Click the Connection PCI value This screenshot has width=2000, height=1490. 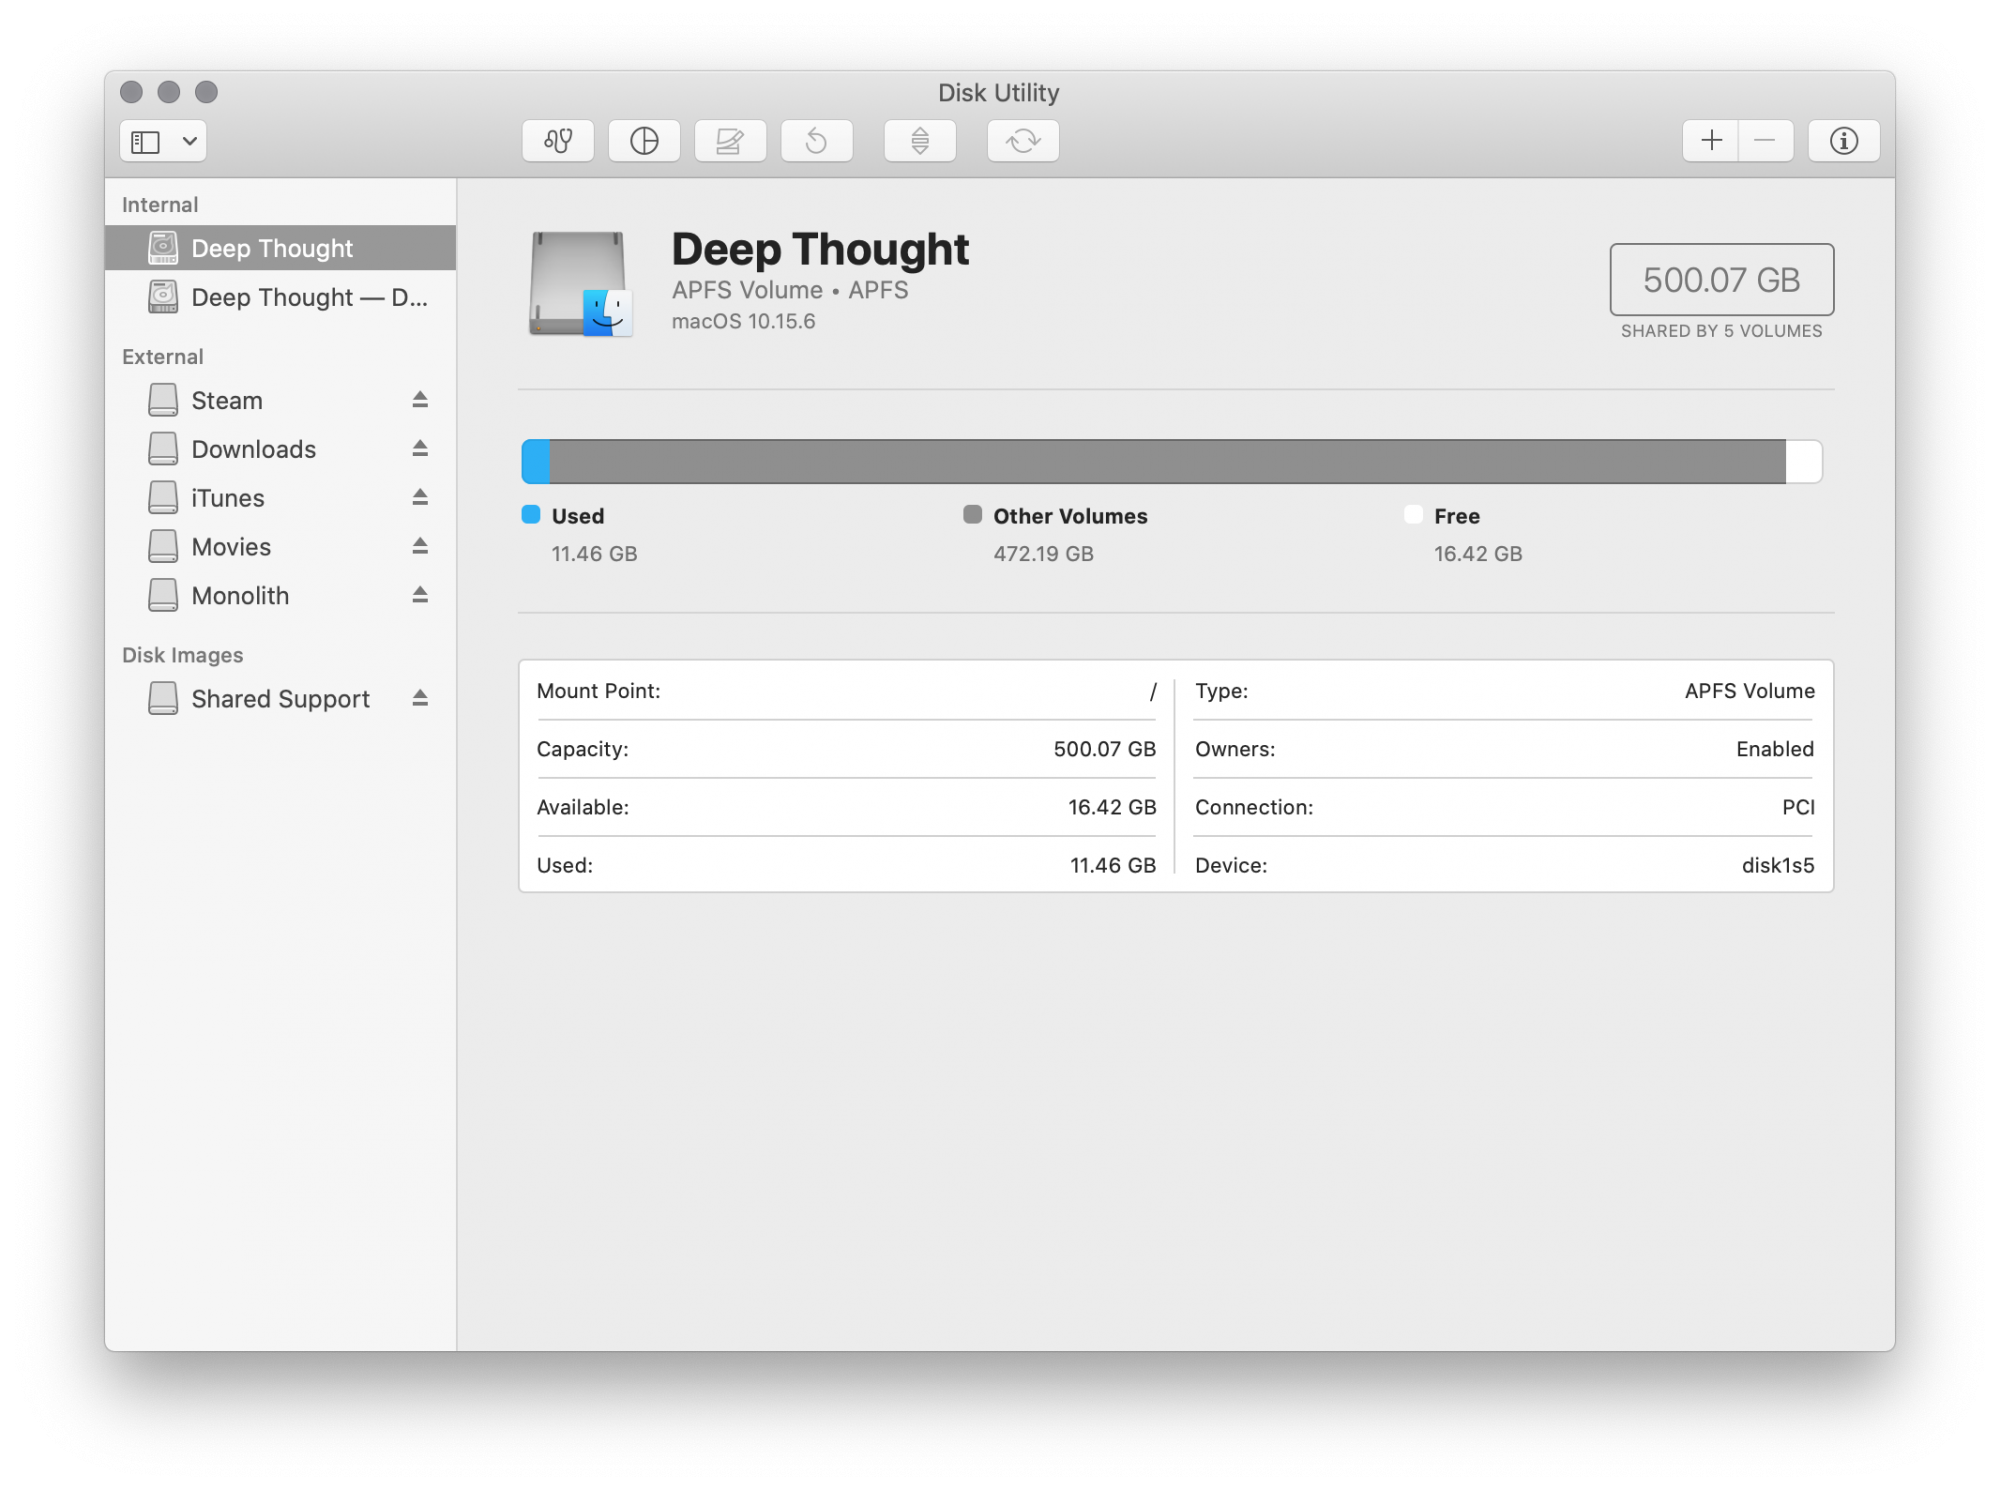pos(1798,807)
